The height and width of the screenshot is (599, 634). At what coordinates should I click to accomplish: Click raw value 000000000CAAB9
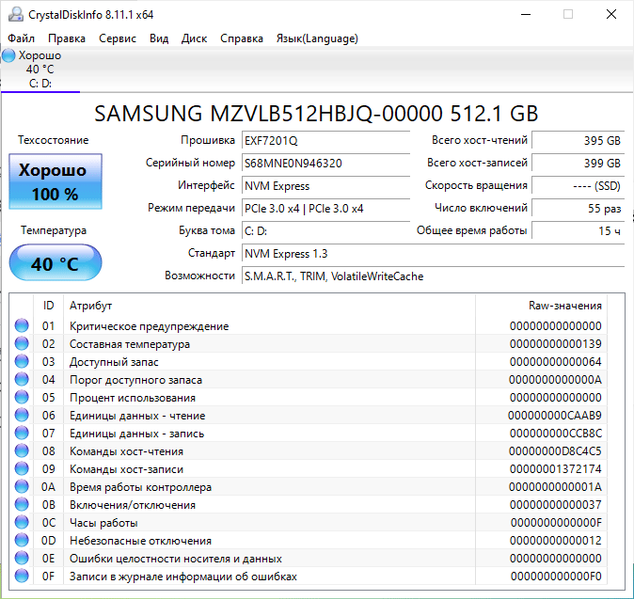click(555, 415)
